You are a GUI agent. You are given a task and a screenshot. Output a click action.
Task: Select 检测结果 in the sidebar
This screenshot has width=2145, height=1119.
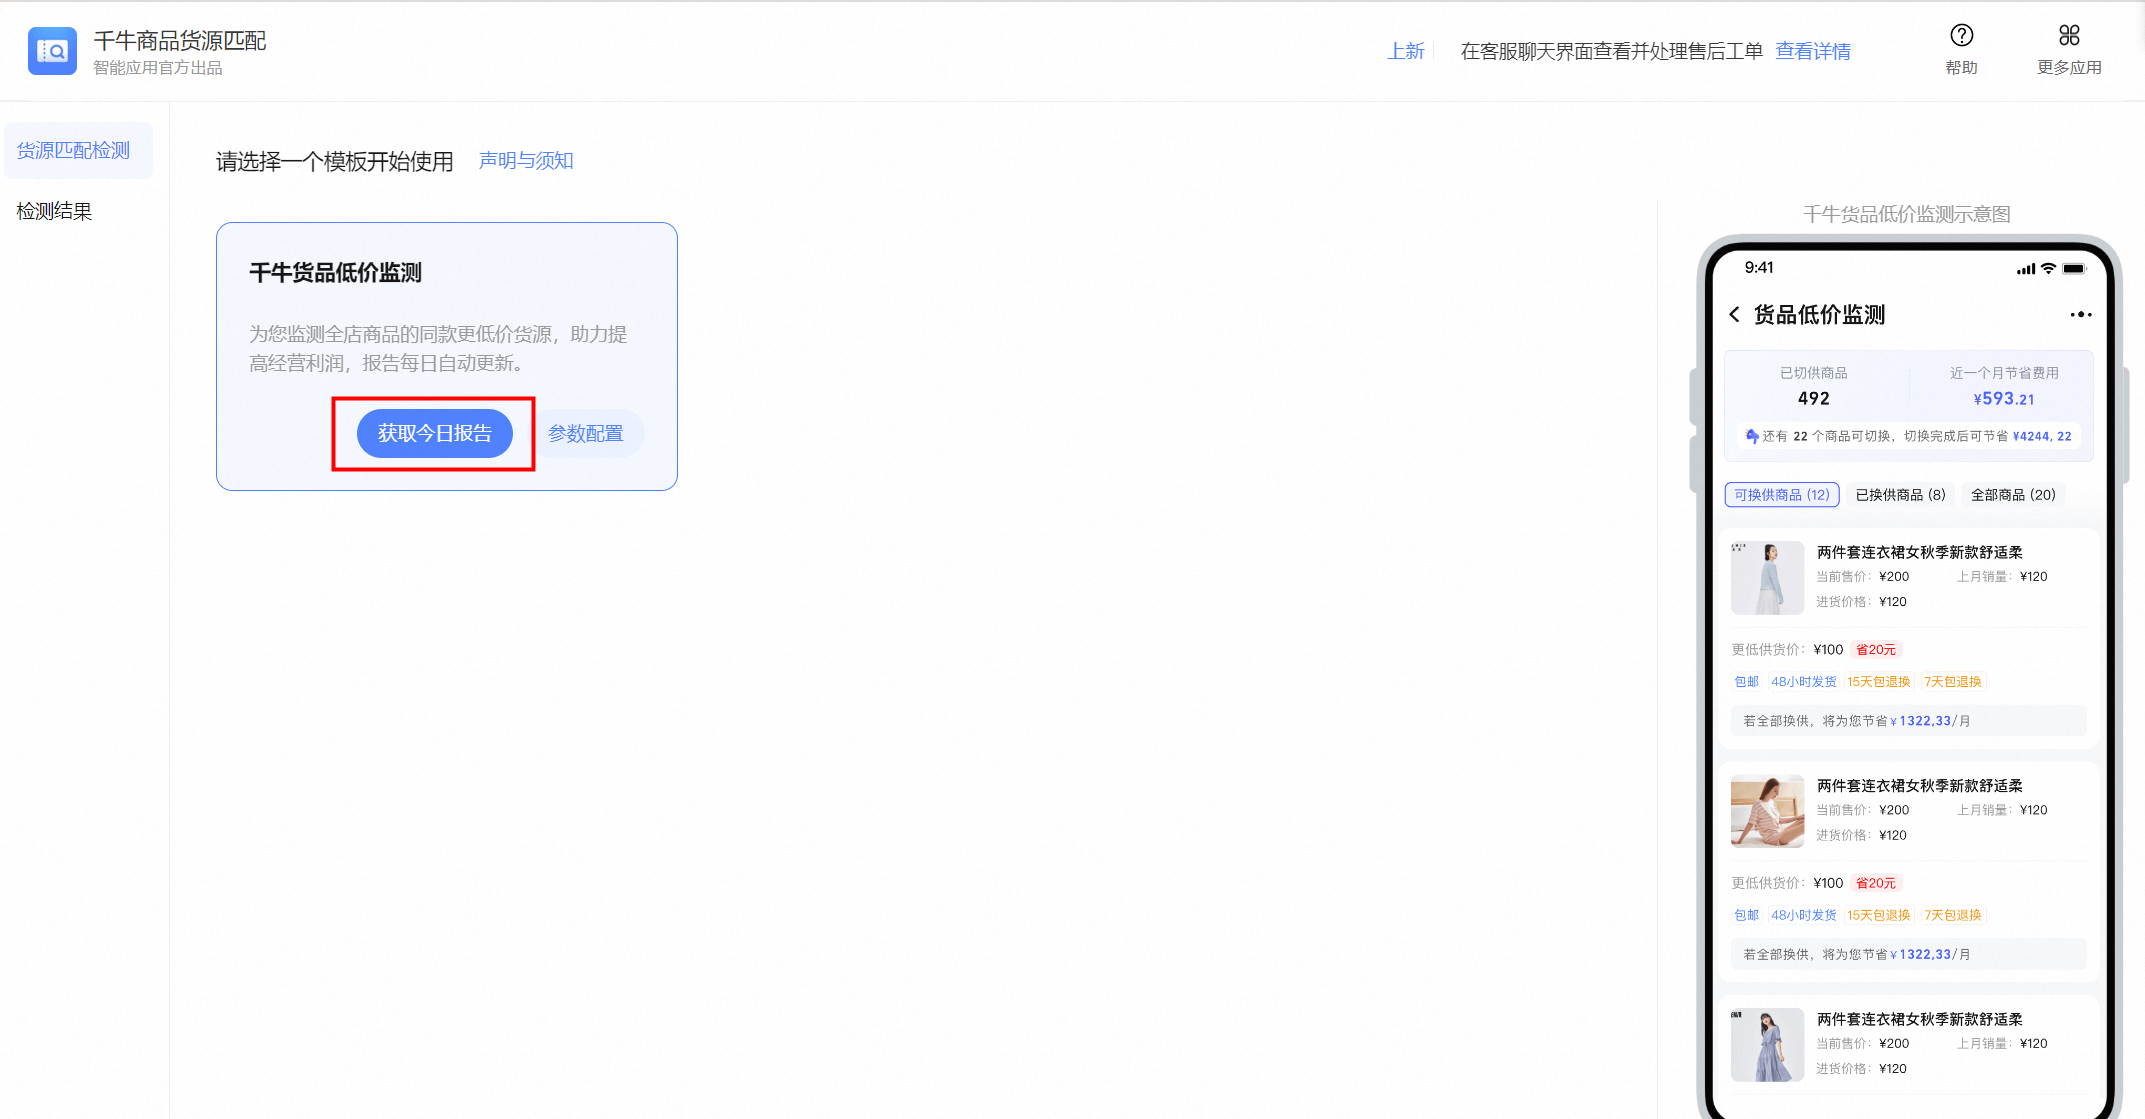click(55, 211)
